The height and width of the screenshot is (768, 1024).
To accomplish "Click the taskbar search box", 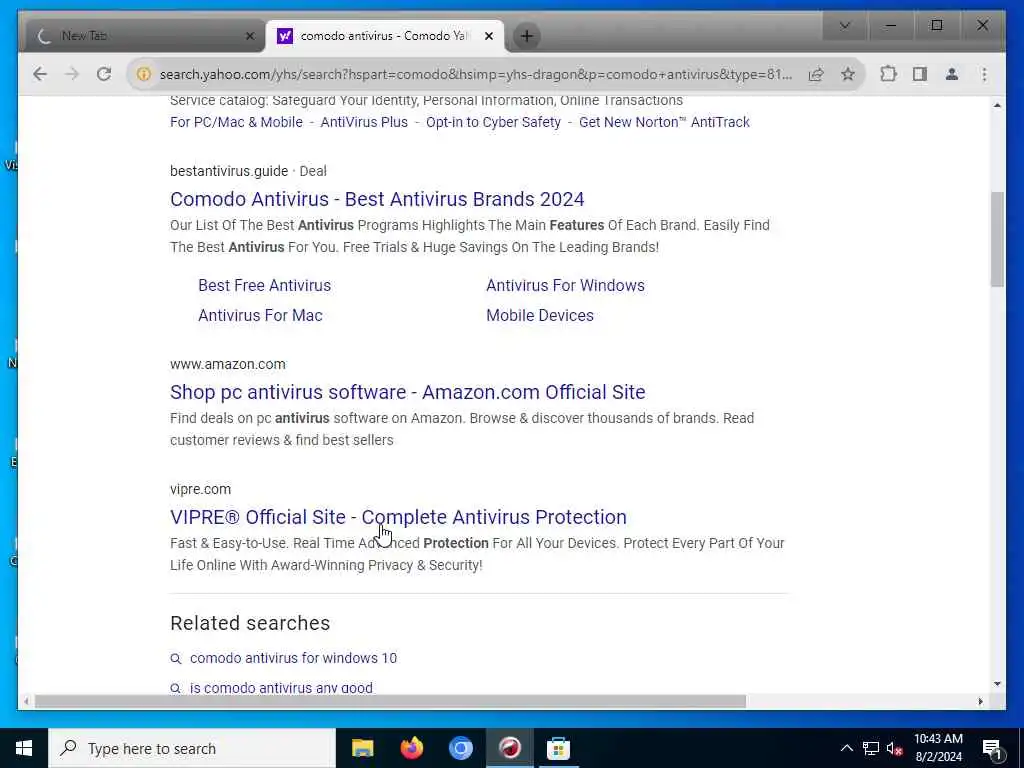I will [192, 748].
